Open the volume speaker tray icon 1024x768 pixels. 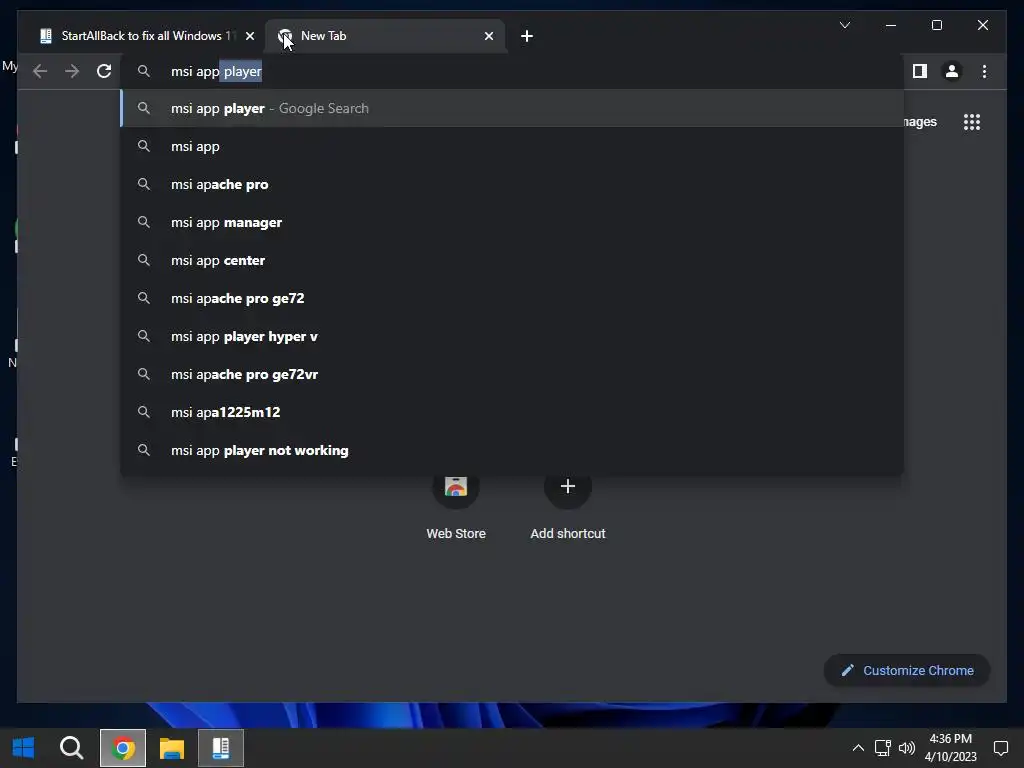906,748
